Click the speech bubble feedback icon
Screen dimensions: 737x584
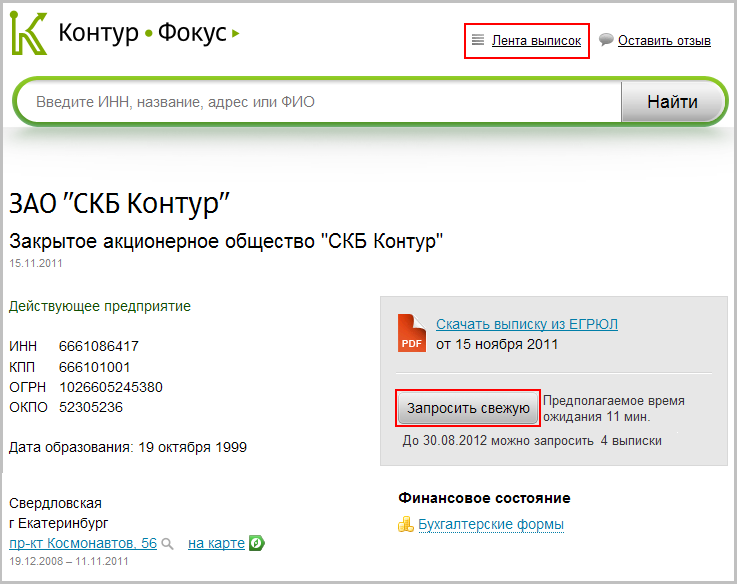tap(606, 40)
